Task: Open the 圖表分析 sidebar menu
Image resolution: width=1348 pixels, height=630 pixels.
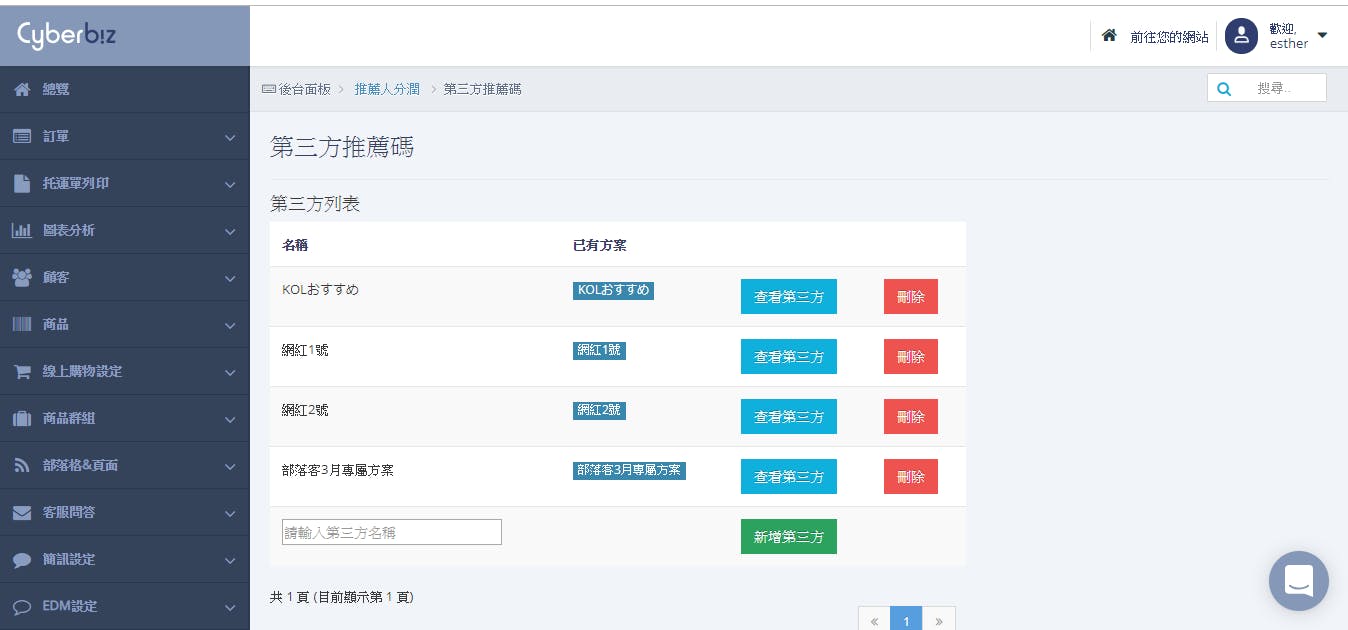Action: tap(124, 231)
